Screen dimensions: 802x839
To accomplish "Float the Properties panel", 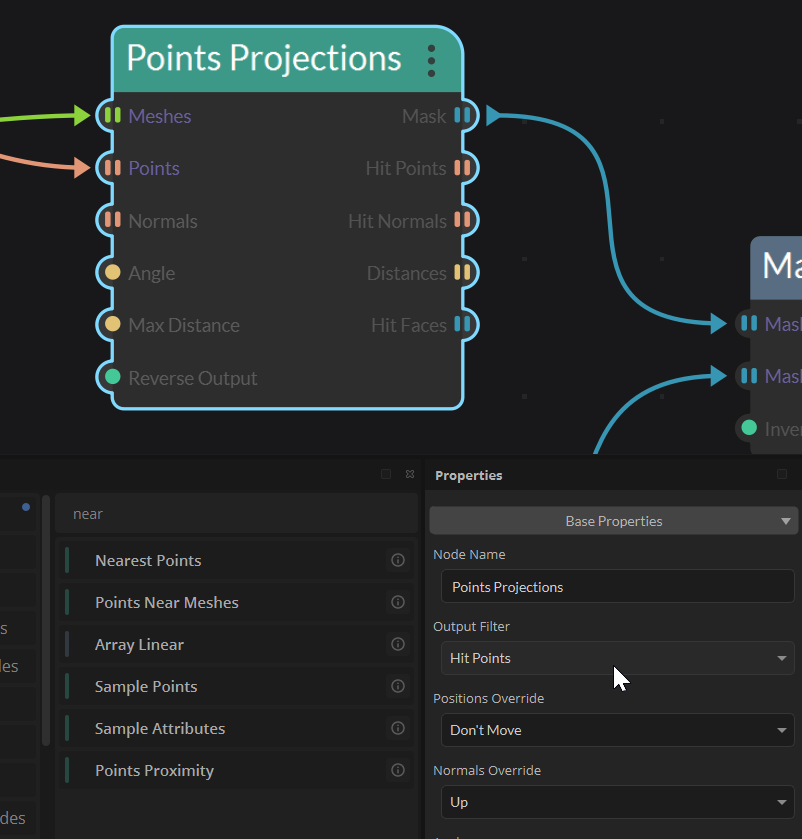I will tap(782, 474).
